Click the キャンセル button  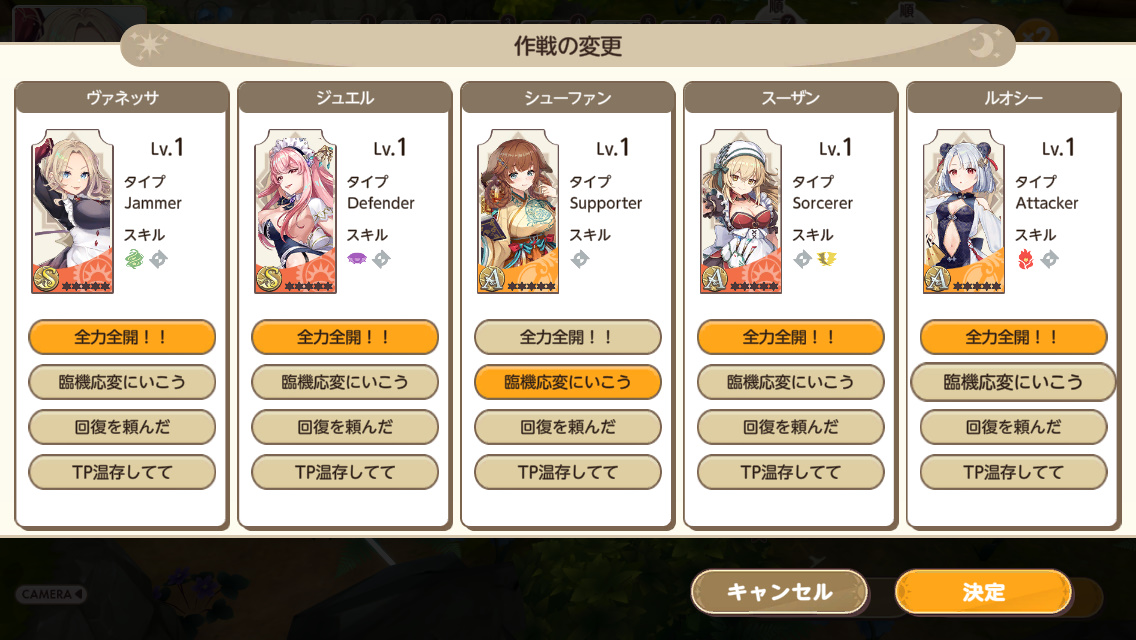(780, 592)
